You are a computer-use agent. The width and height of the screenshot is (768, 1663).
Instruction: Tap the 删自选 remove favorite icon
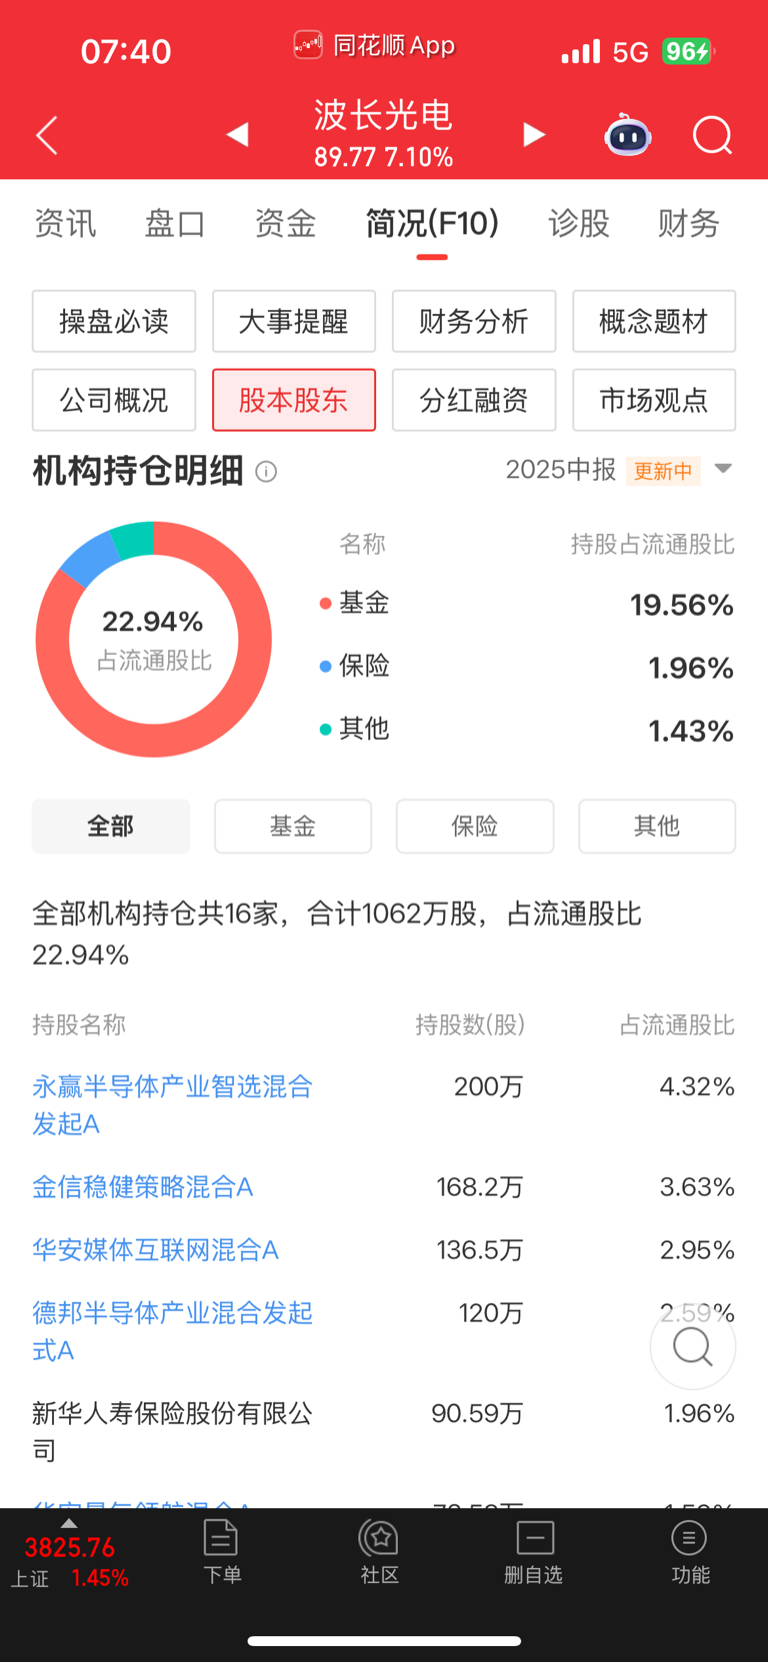tap(534, 1551)
